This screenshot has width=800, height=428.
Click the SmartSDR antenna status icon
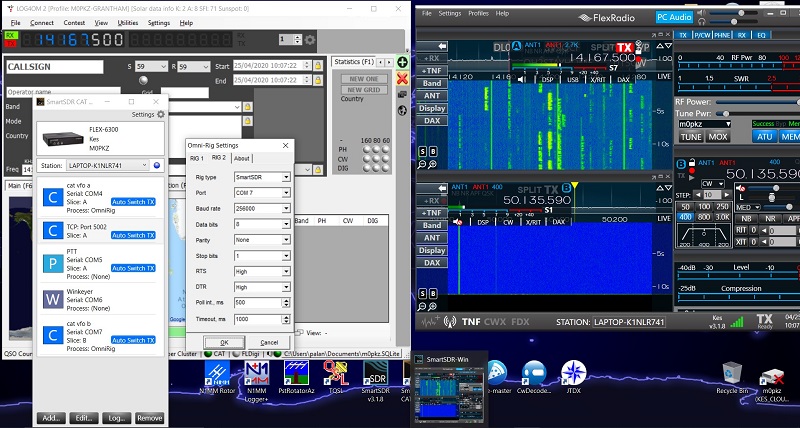[x=449, y=322]
